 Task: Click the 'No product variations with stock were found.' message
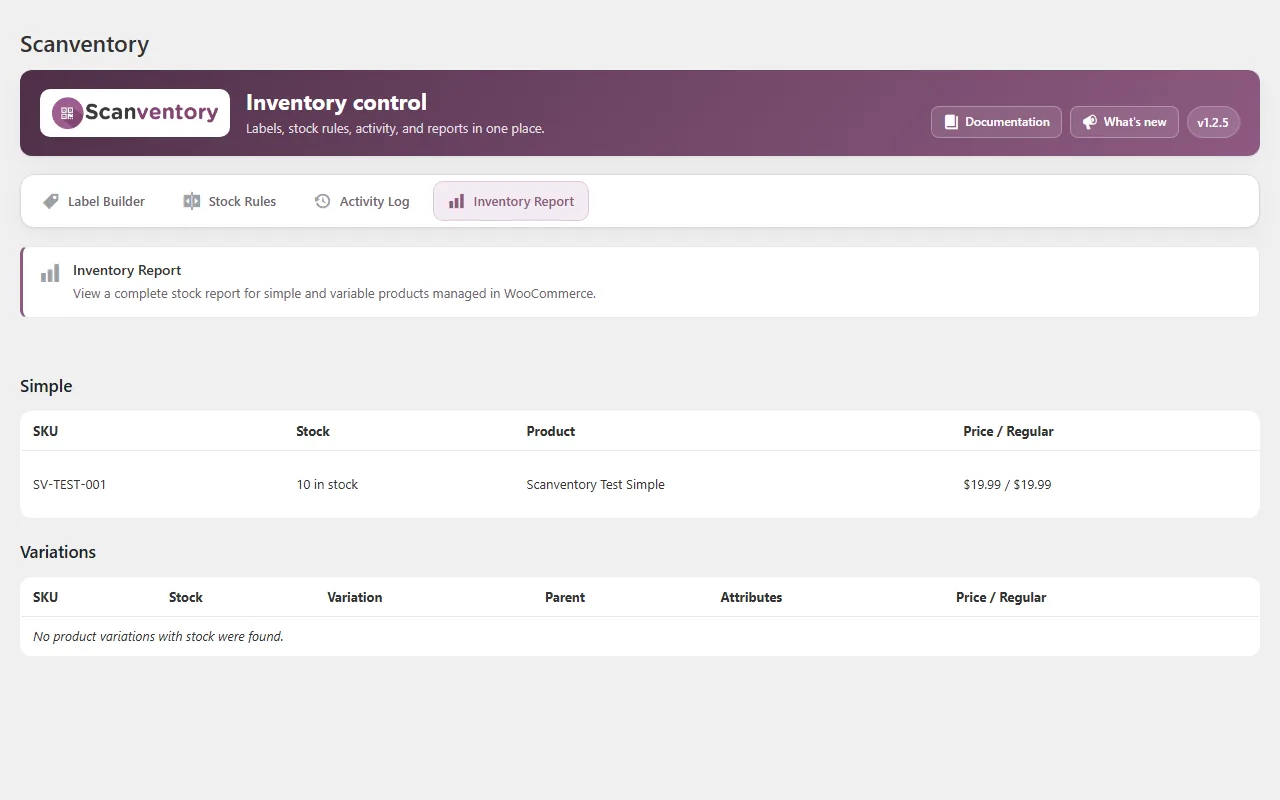(158, 637)
